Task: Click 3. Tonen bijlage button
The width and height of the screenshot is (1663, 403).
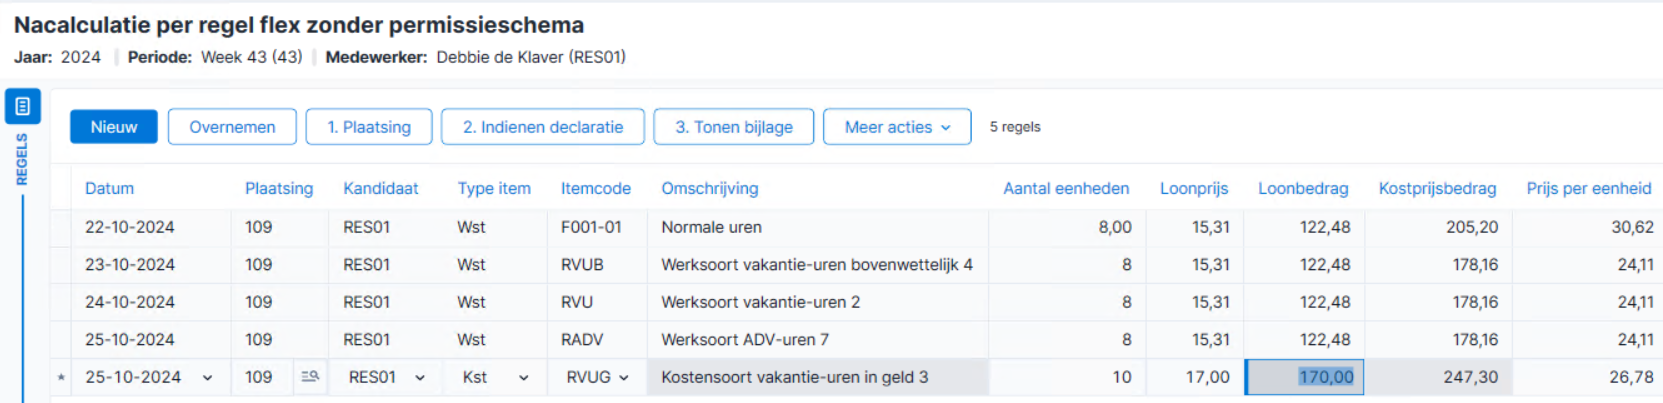Action: pos(734,127)
